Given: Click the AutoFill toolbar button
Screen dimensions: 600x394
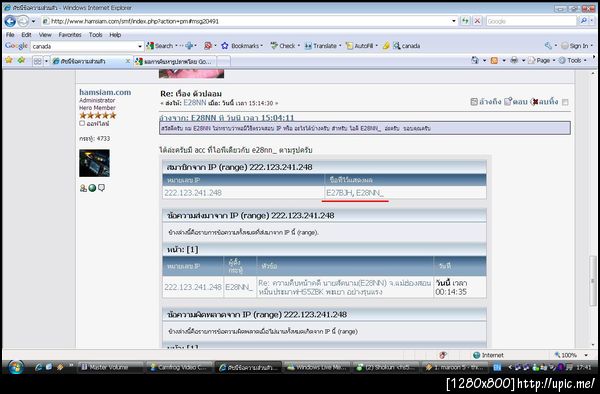Looking at the screenshot, I should coord(360,46).
